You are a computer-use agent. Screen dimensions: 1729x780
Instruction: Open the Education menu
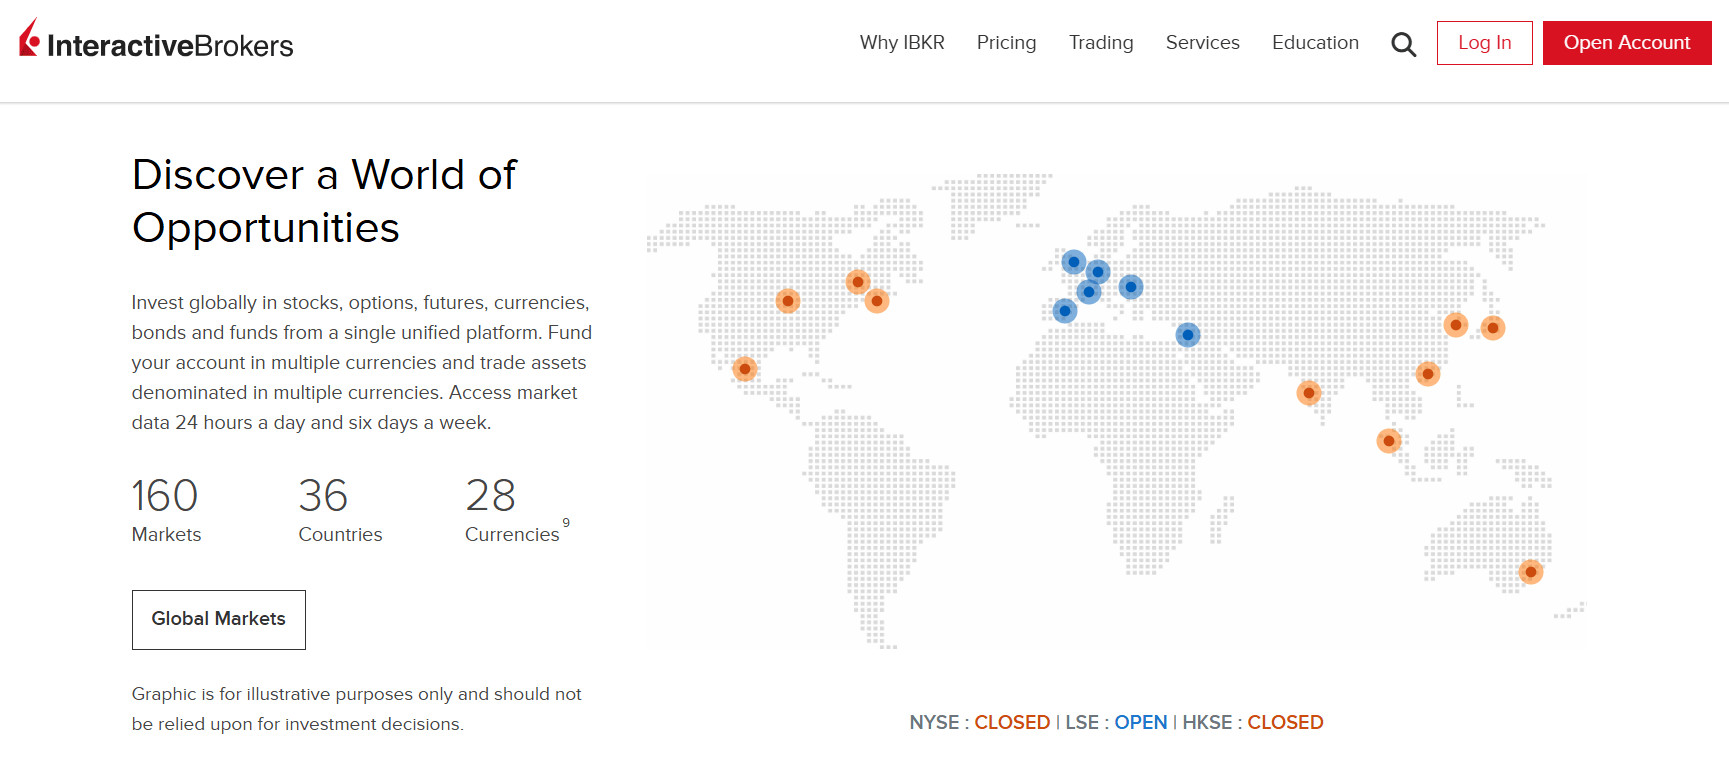1315,43
